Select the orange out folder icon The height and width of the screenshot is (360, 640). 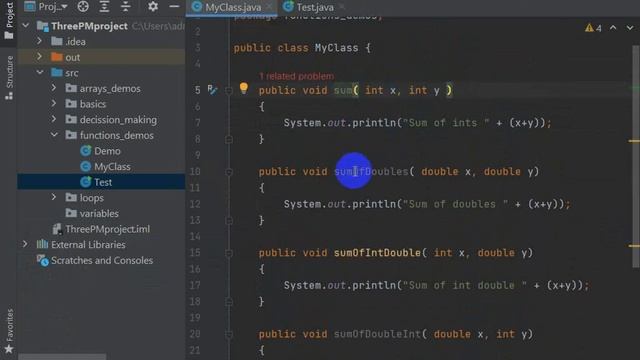(x=57, y=57)
